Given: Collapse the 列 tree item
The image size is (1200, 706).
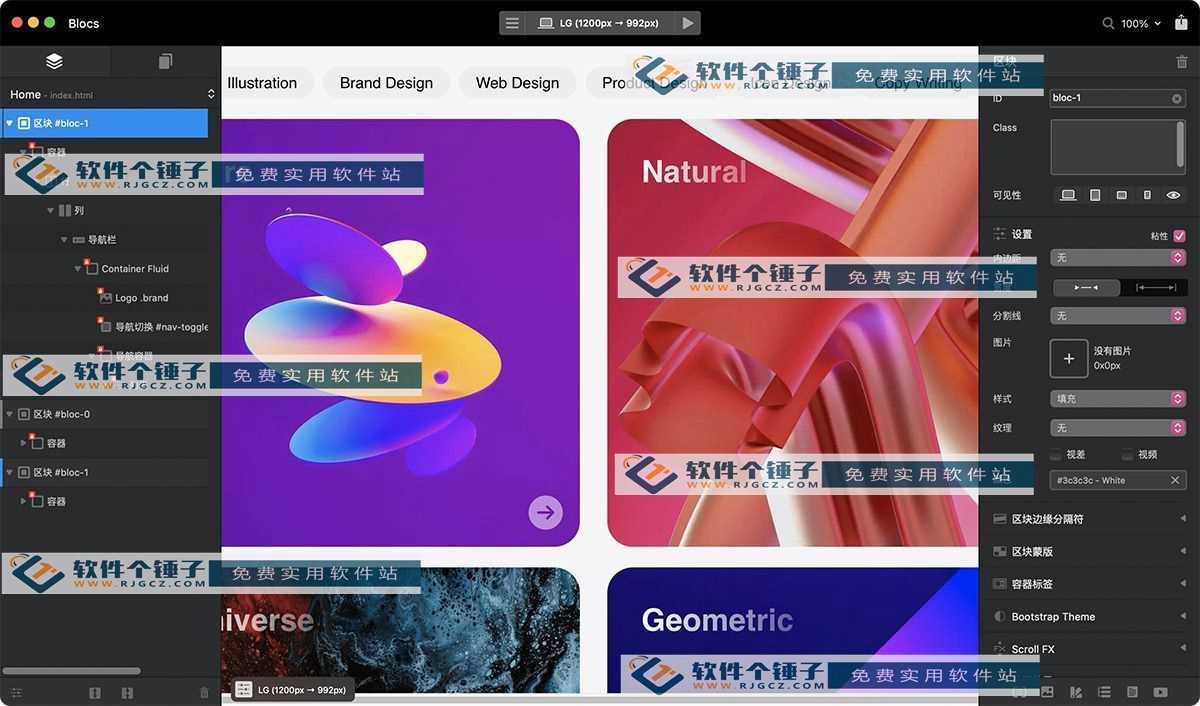Looking at the screenshot, I should coord(50,211).
